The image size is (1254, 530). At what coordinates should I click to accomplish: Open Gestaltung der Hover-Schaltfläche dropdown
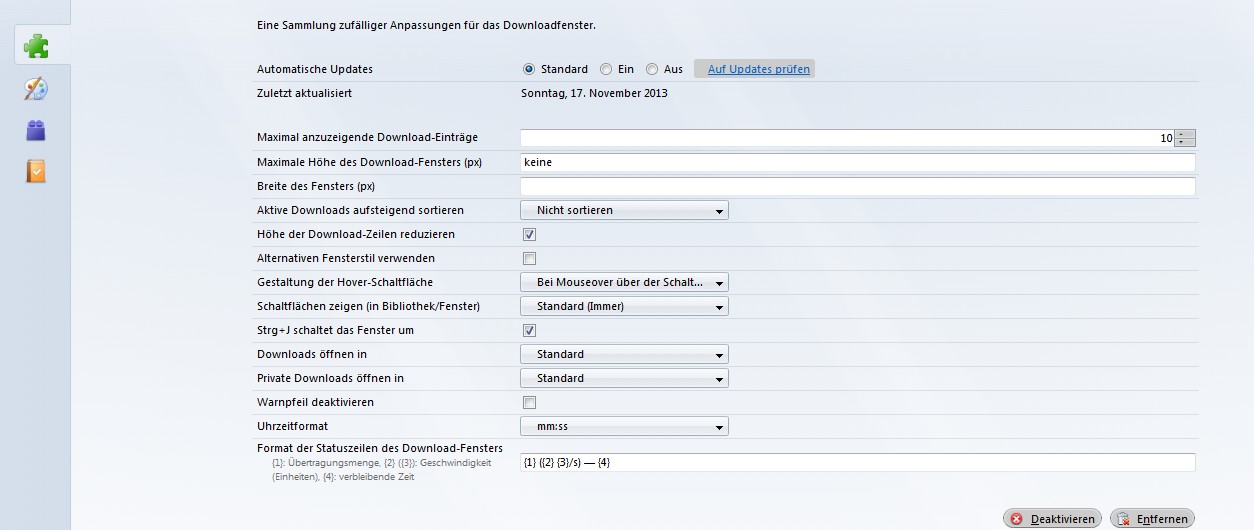pyautogui.click(x=624, y=283)
